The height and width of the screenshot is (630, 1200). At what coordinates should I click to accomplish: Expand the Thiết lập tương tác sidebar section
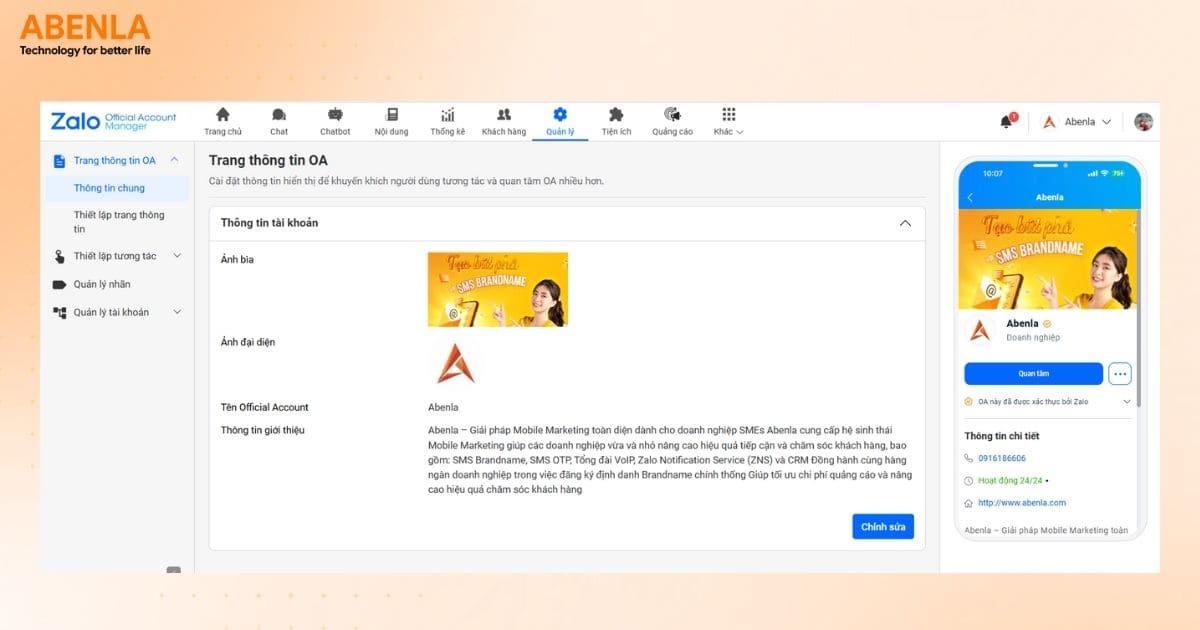click(x=177, y=256)
